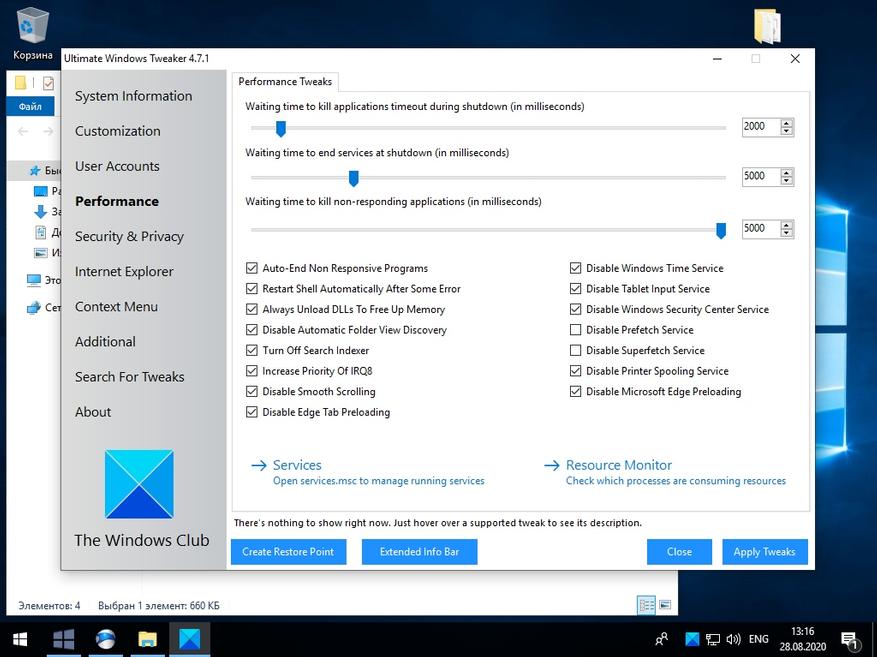
Task: Uncheck Disable Edge Tab Preloading
Action: pyautogui.click(x=252, y=412)
